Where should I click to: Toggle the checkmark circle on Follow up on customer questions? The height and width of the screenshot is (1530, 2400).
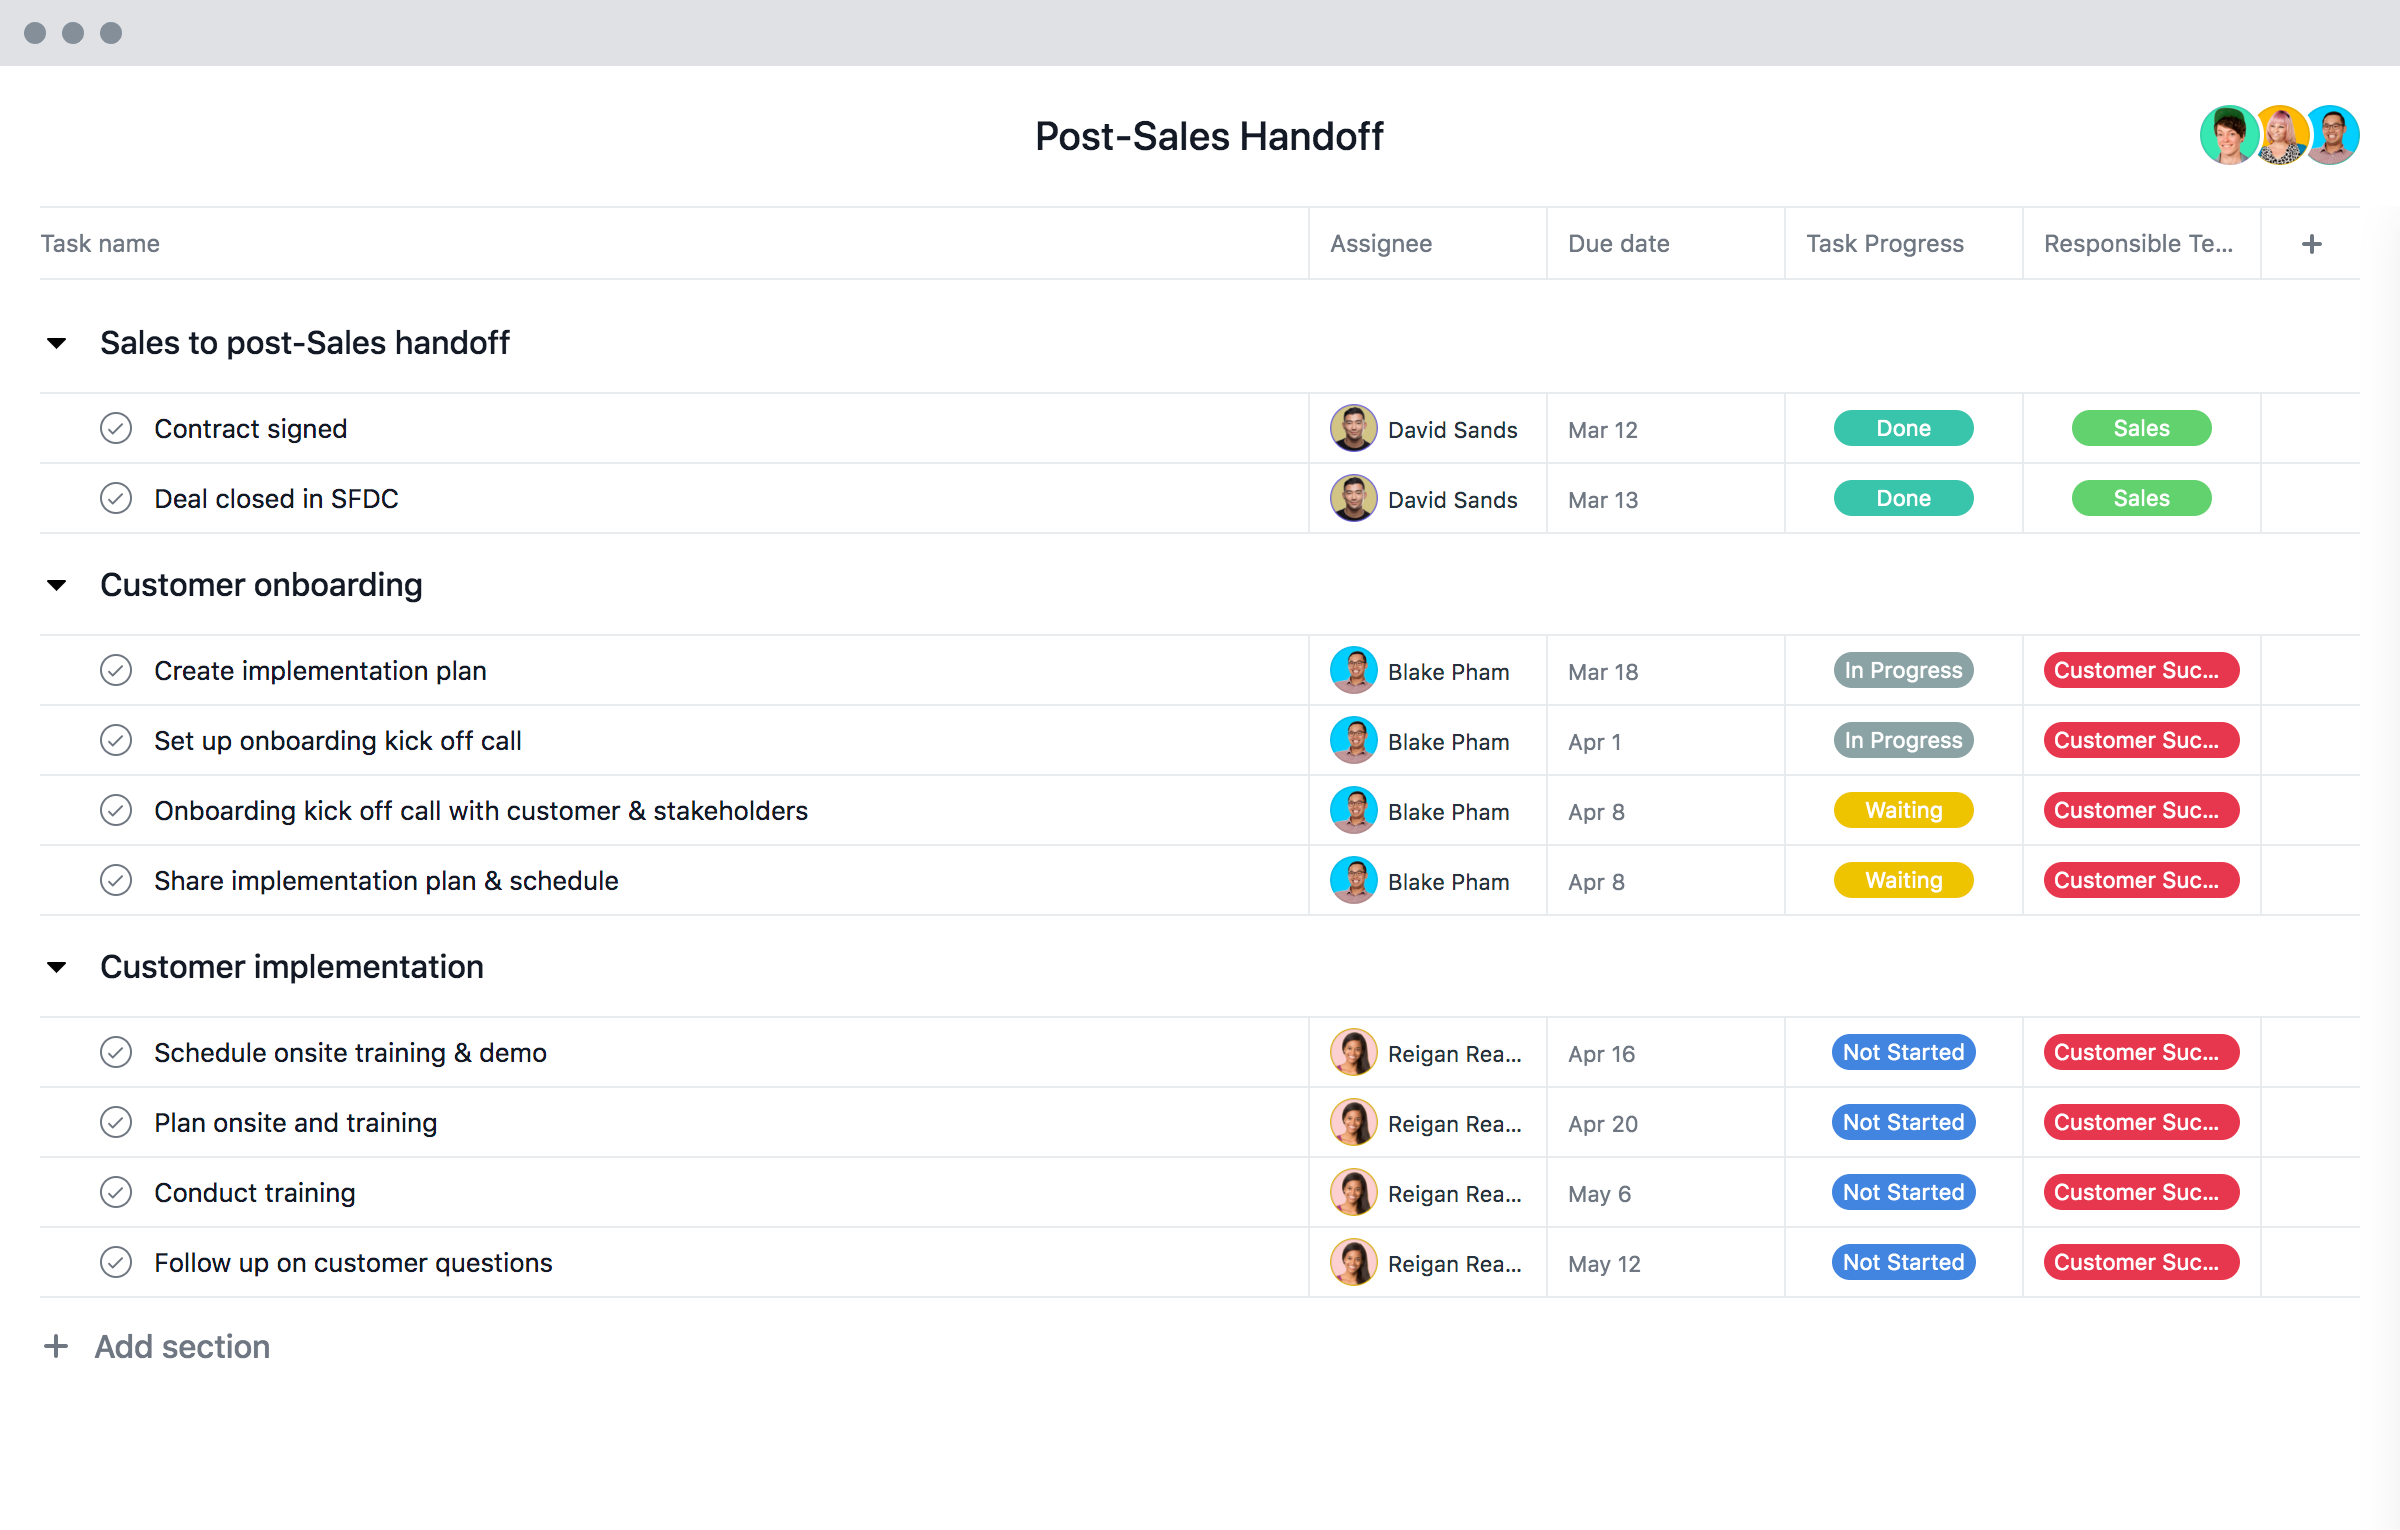pyautogui.click(x=117, y=1261)
